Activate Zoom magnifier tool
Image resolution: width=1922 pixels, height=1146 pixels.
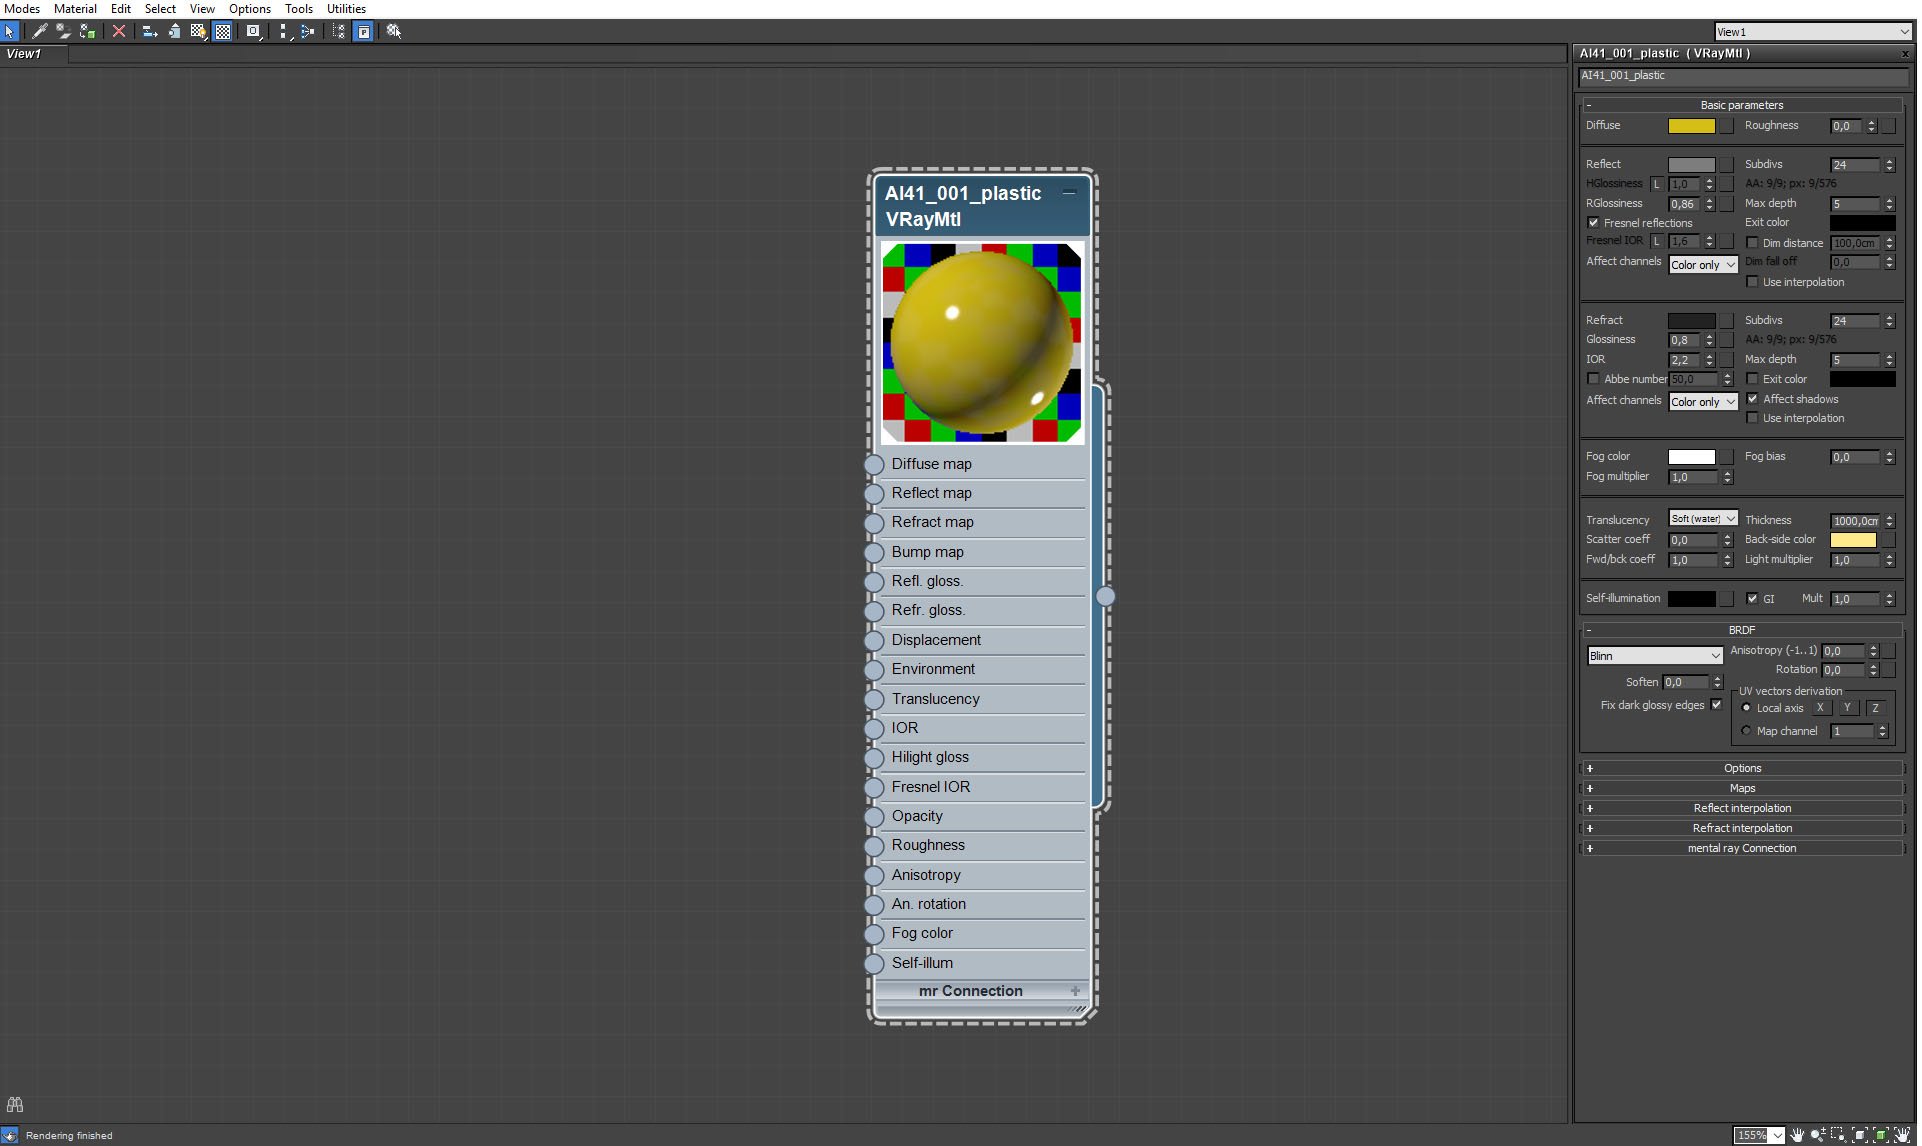1818,1135
